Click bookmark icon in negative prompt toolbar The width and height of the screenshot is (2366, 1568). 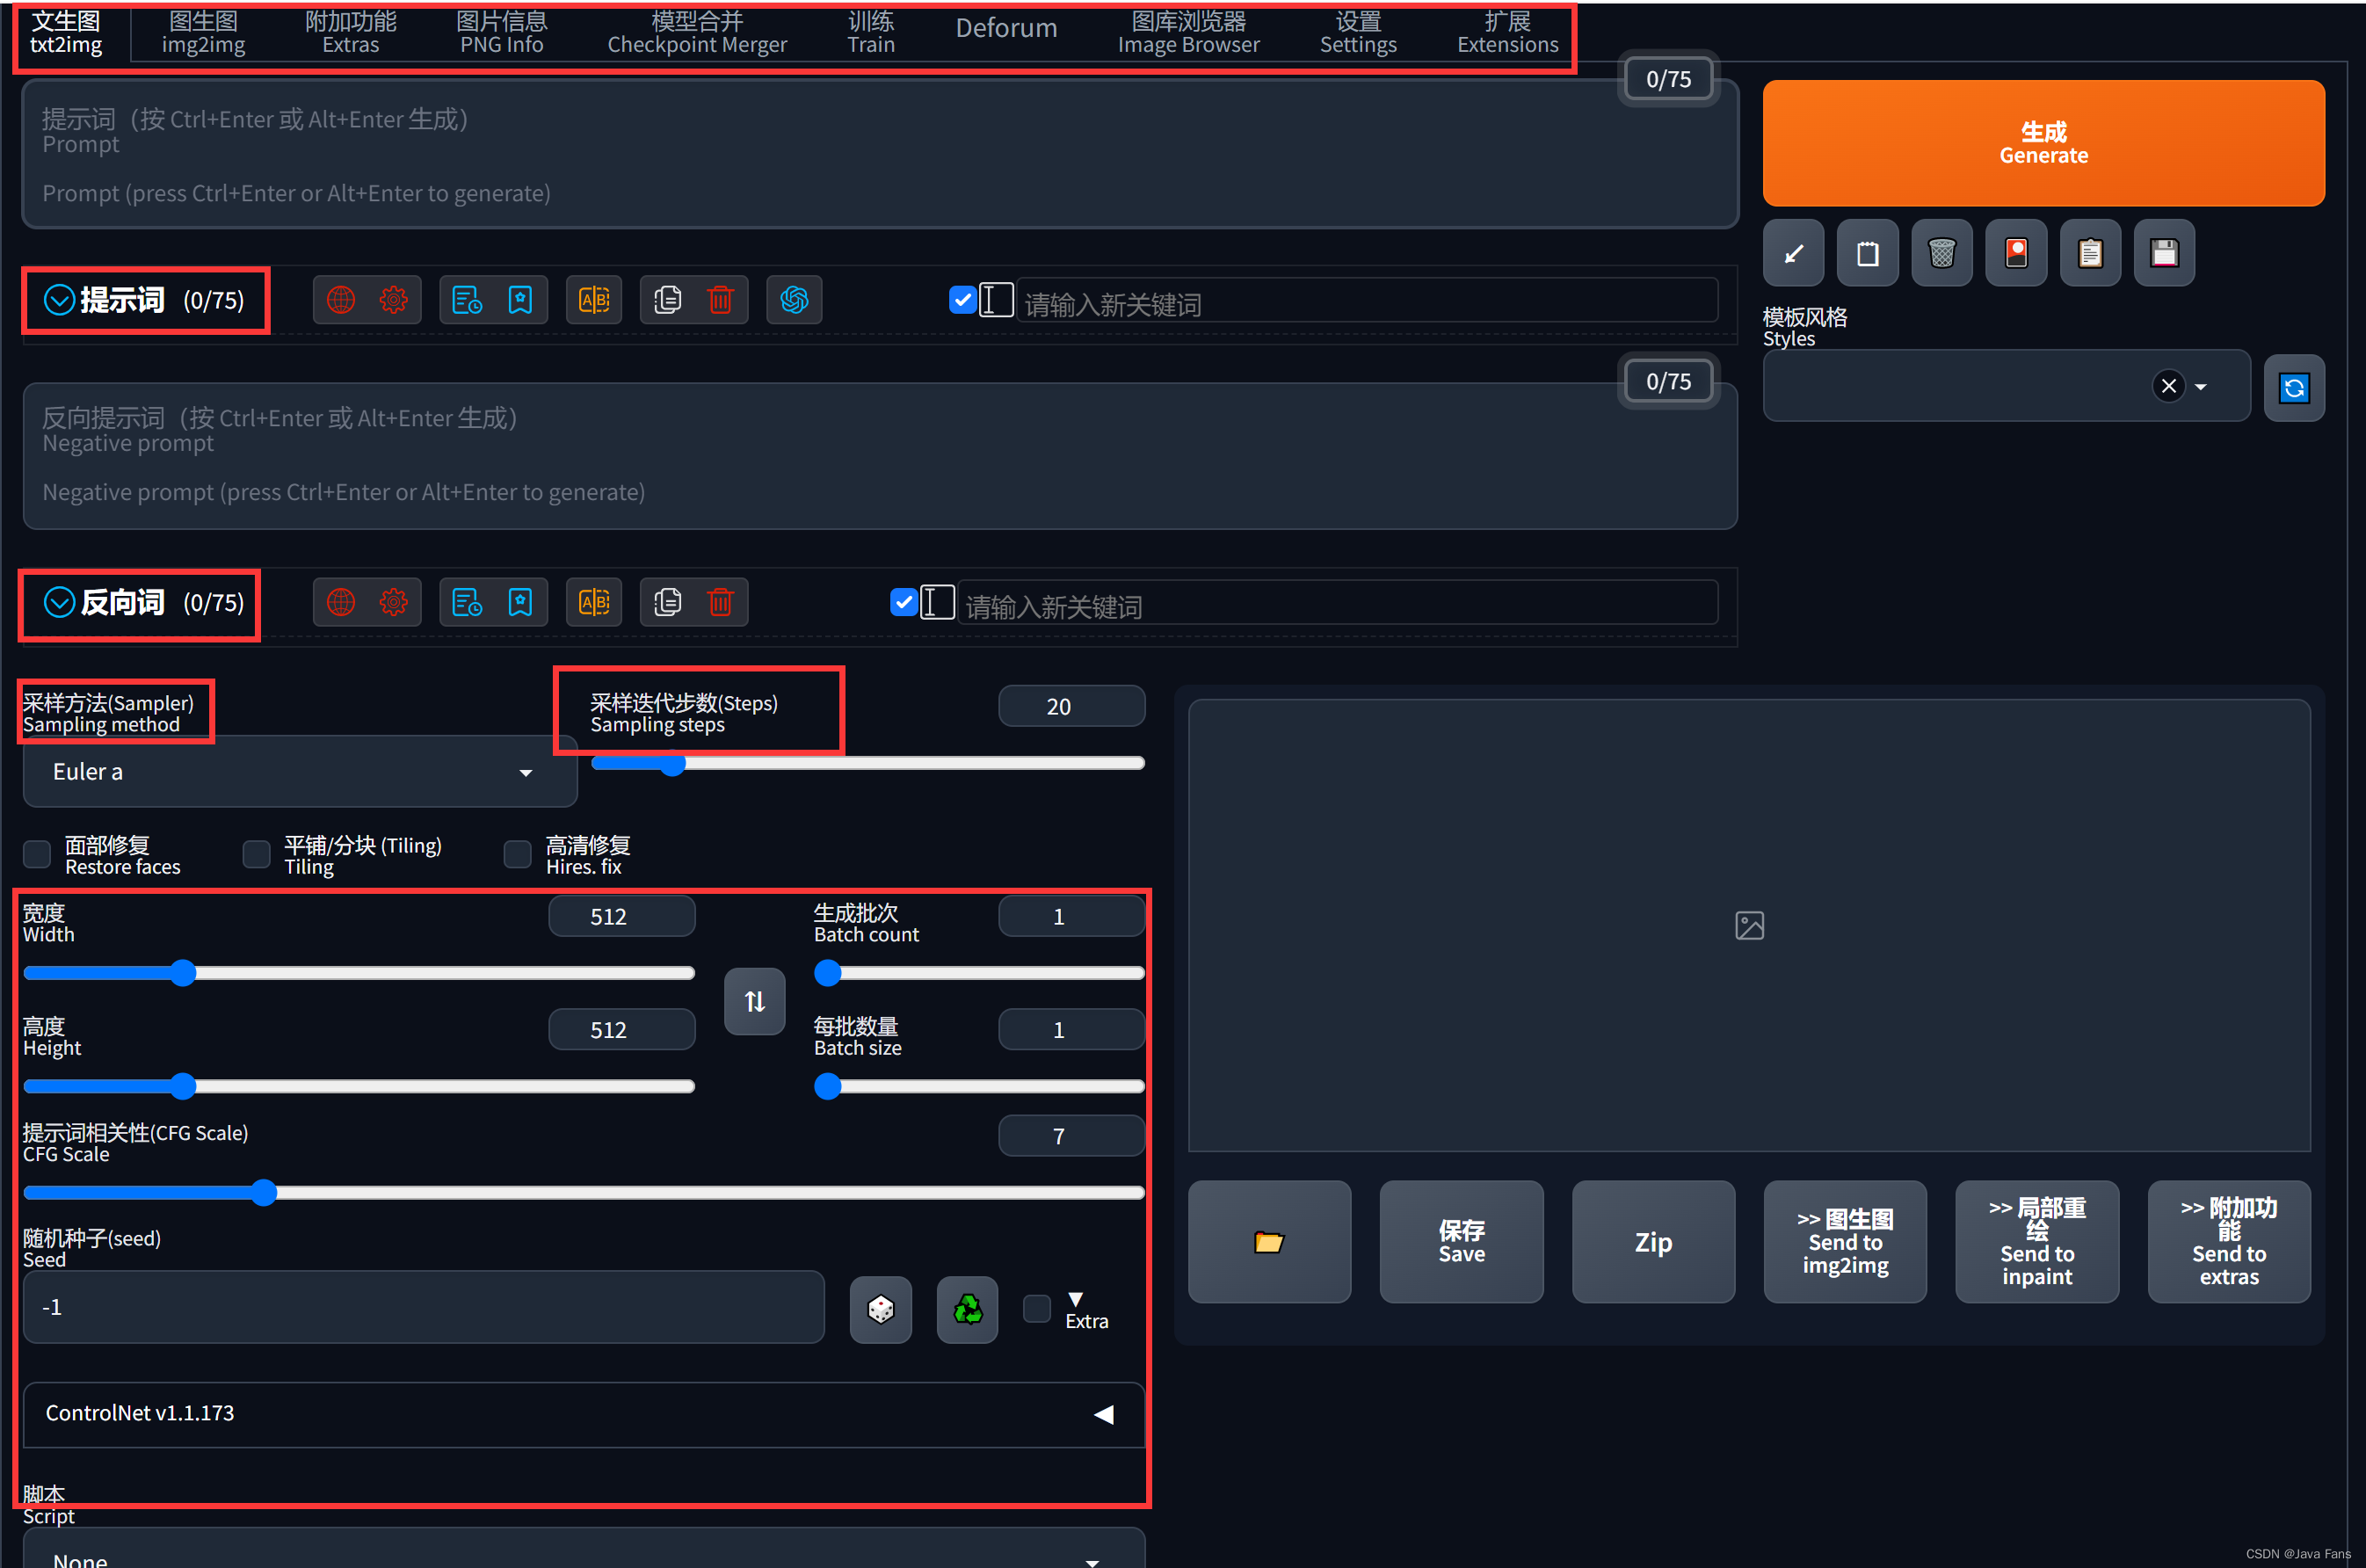(520, 602)
